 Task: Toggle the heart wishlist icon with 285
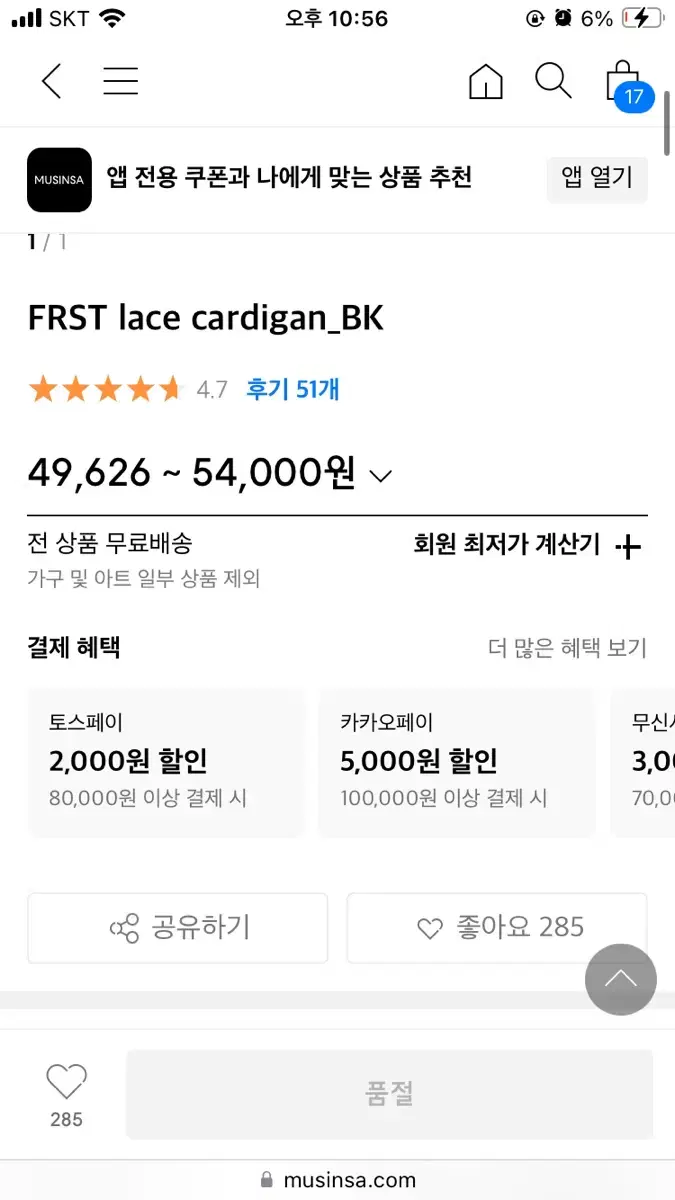[x=66, y=1094]
